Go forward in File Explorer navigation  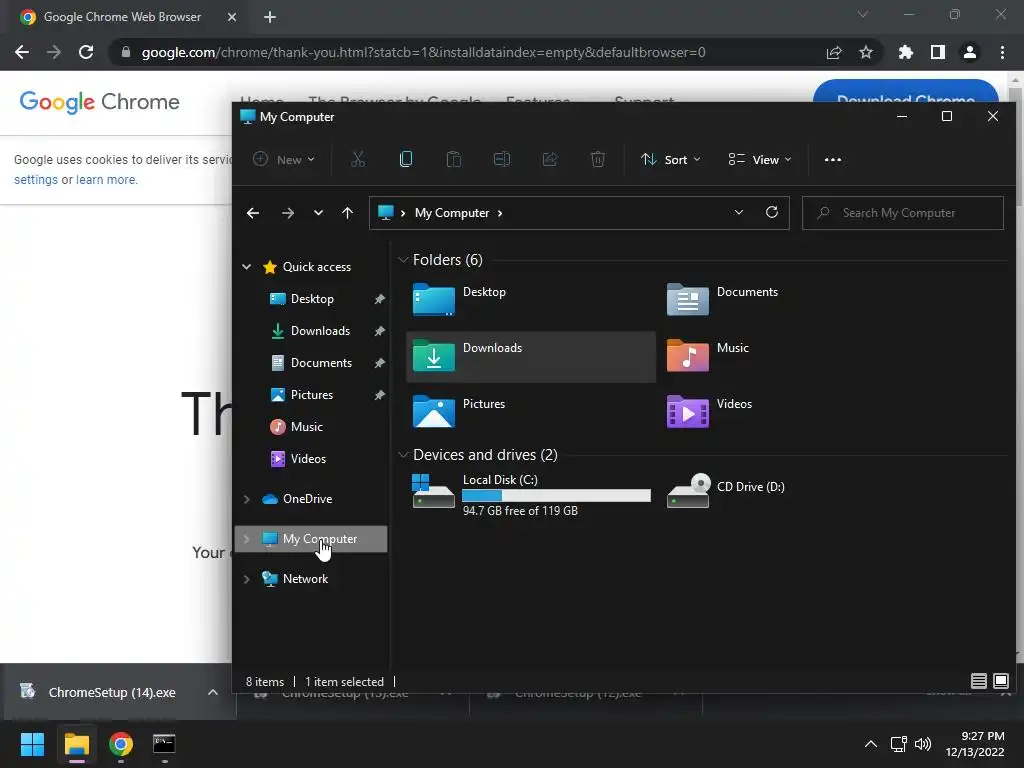click(x=287, y=213)
